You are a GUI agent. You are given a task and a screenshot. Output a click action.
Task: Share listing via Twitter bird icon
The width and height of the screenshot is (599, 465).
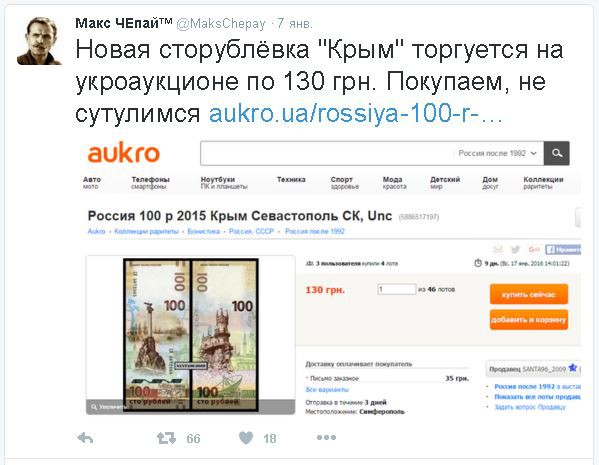pos(515,250)
